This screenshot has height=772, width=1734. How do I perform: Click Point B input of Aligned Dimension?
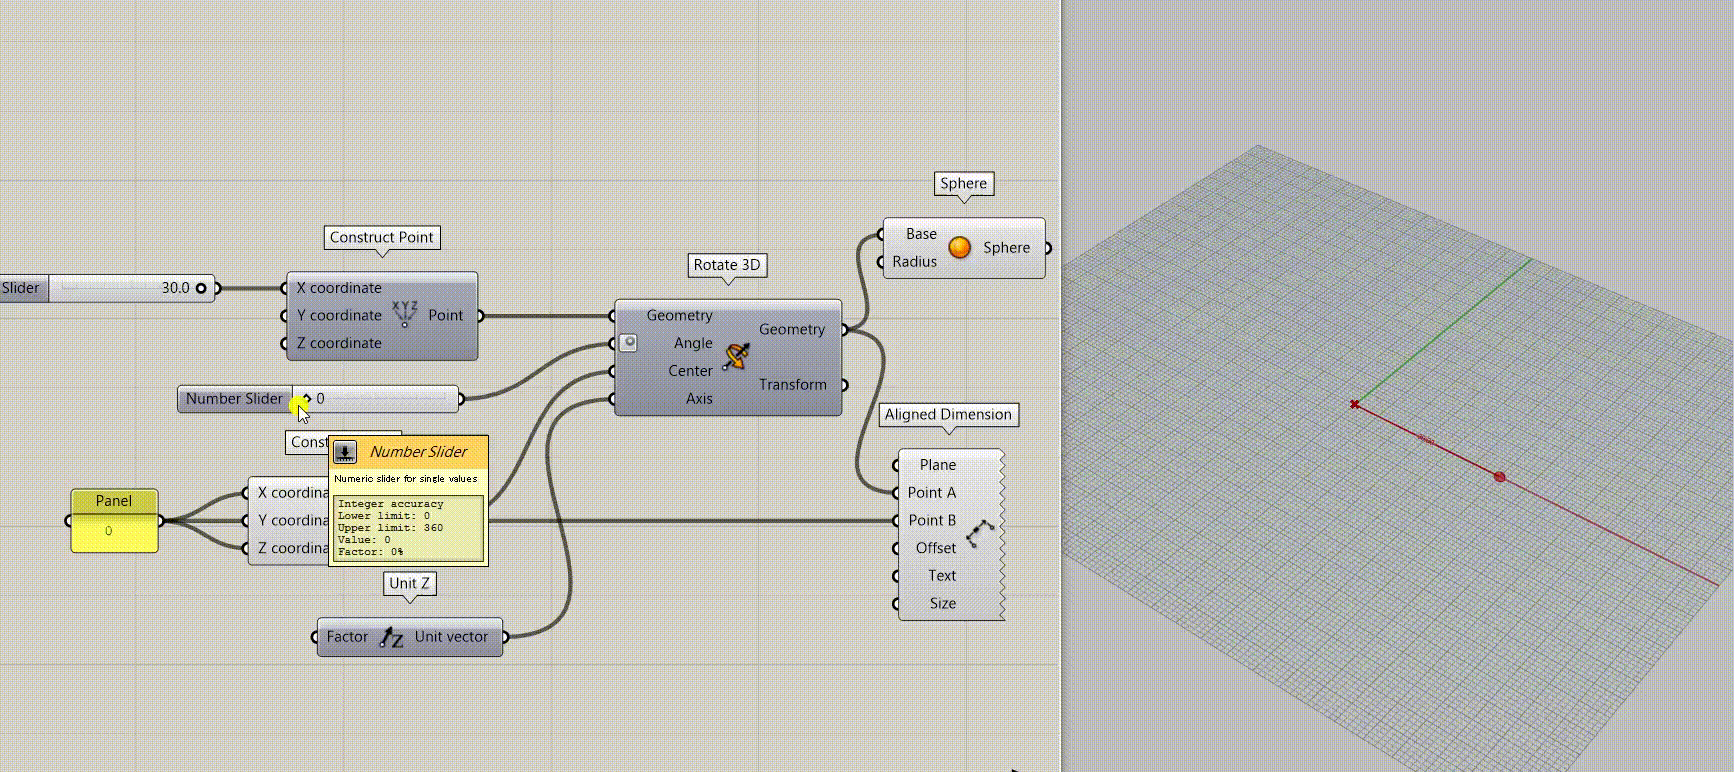pos(932,520)
